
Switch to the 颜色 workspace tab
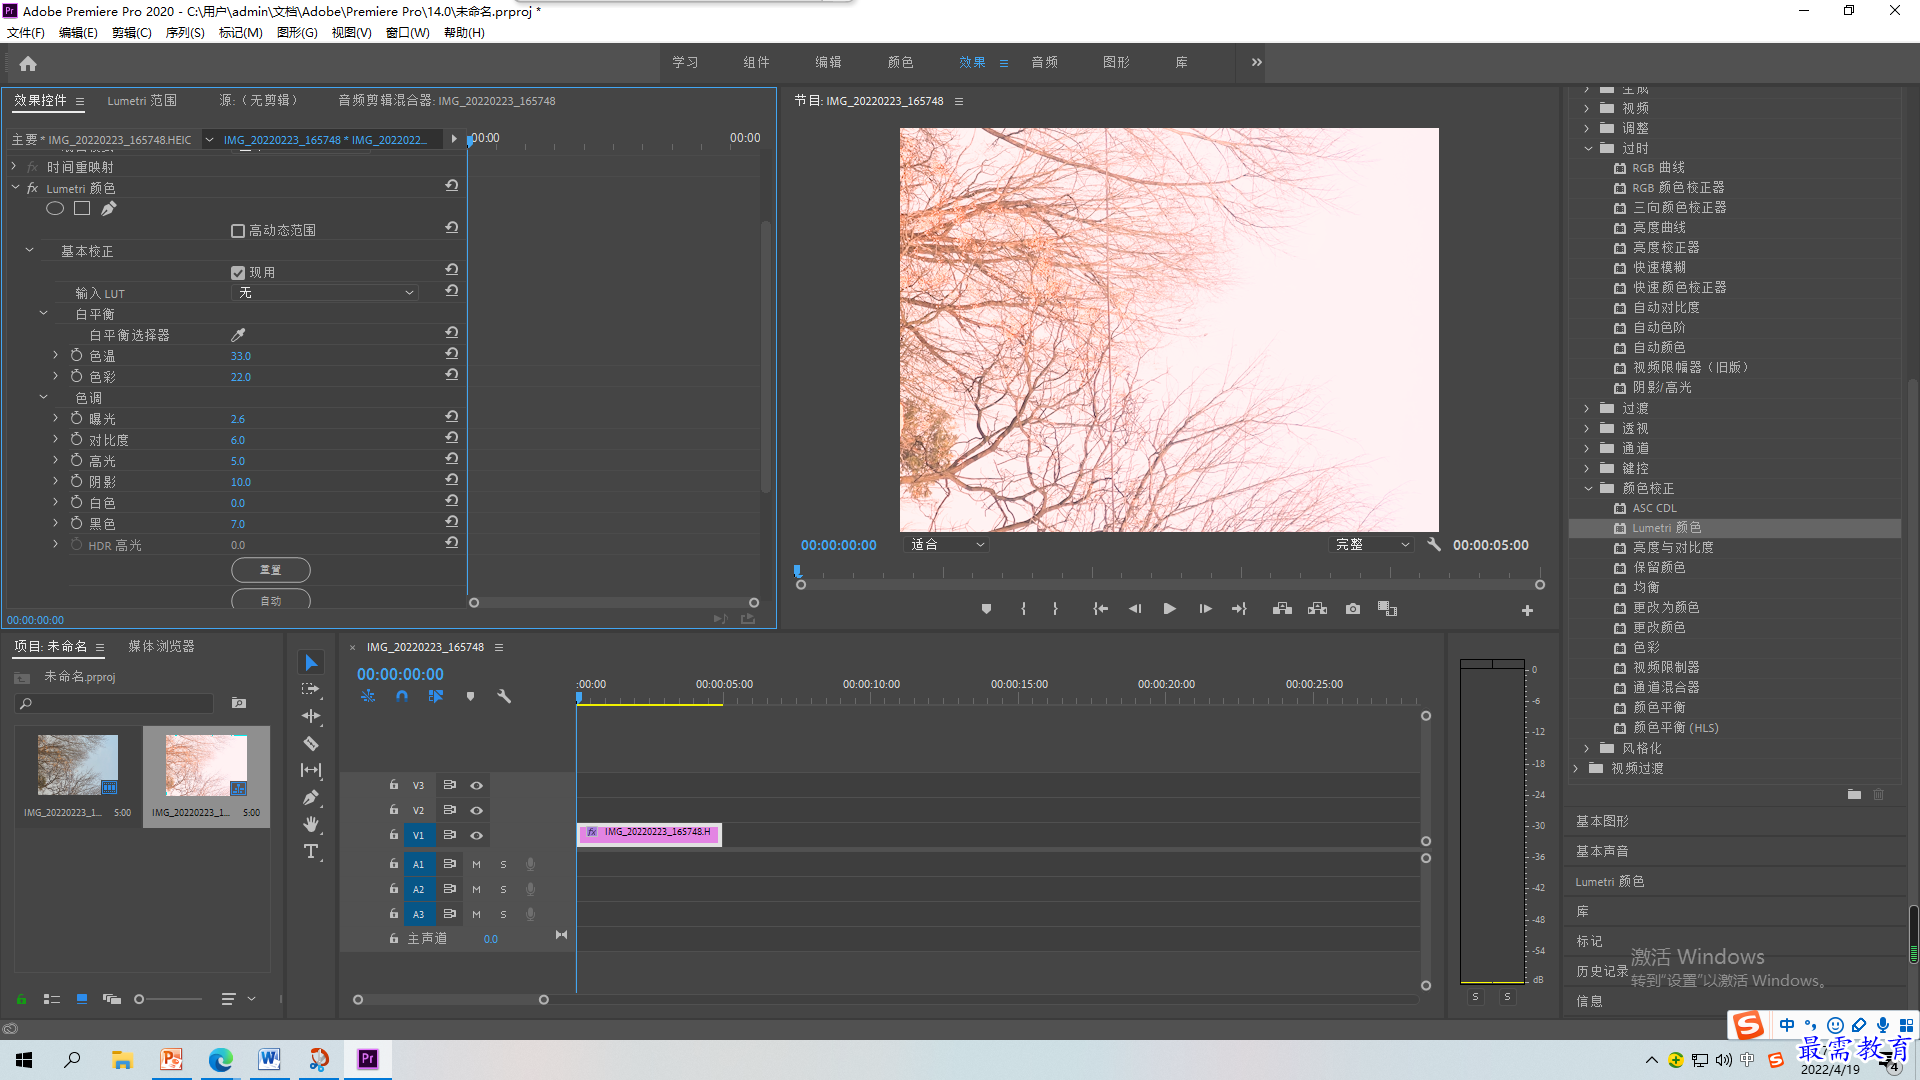pyautogui.click(x=900, y=62)
